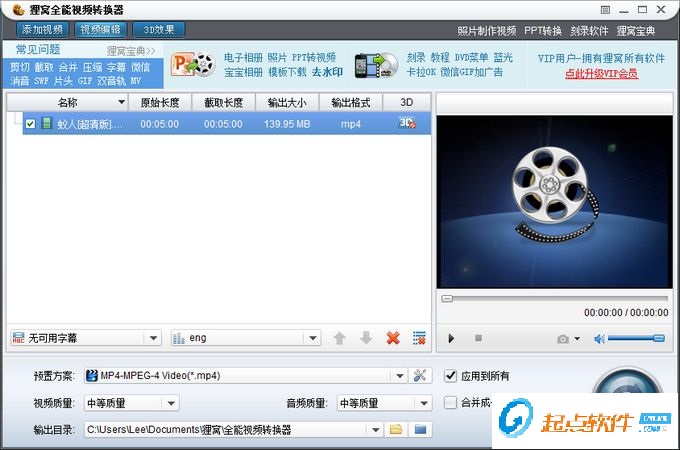Click the preview seek bar
The width and height of the screenshot is (680, 450).
tap(555, 299)
